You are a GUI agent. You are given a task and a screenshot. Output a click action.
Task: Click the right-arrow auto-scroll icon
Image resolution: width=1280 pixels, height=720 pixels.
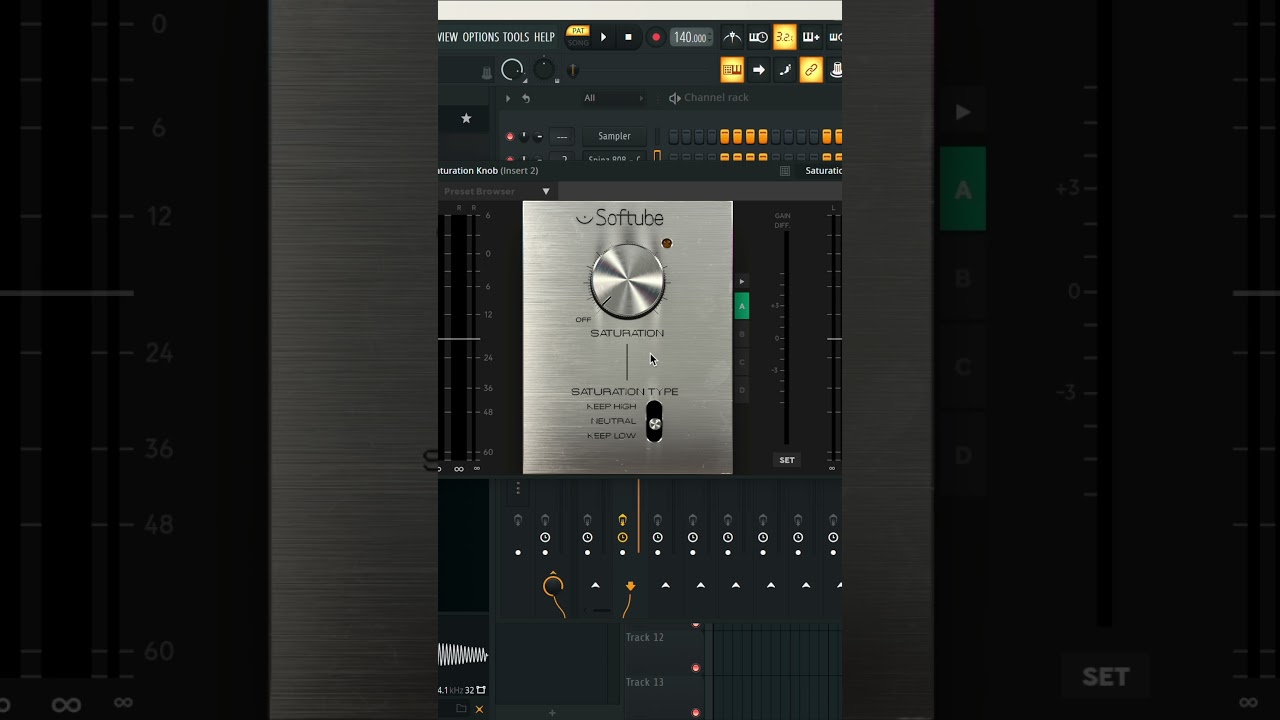(759, 70)
